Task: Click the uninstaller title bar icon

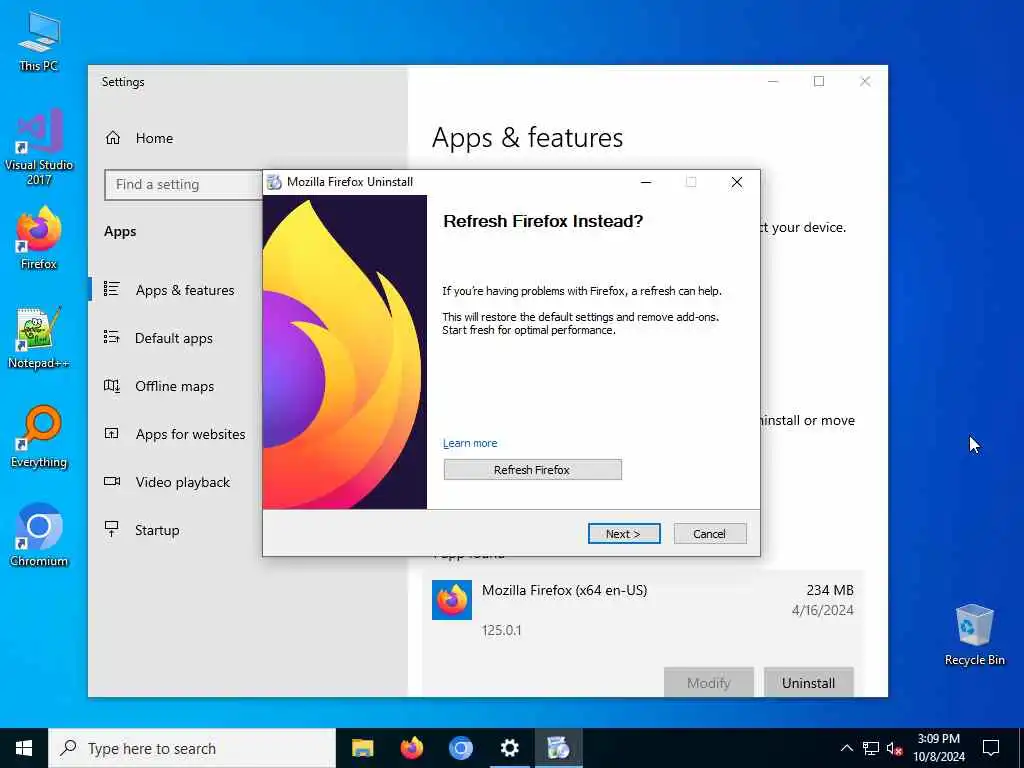Action: coord(274,182)
